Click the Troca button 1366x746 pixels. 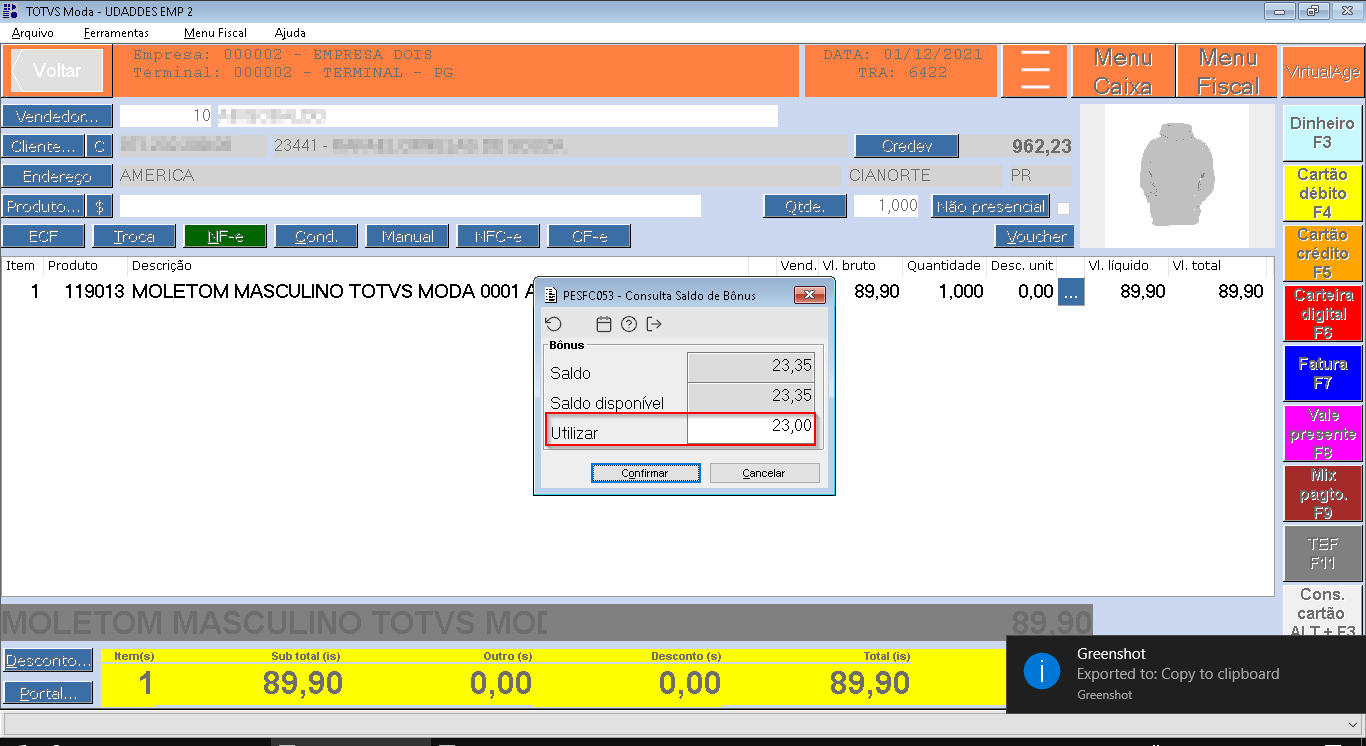click(x=134, y=236)
